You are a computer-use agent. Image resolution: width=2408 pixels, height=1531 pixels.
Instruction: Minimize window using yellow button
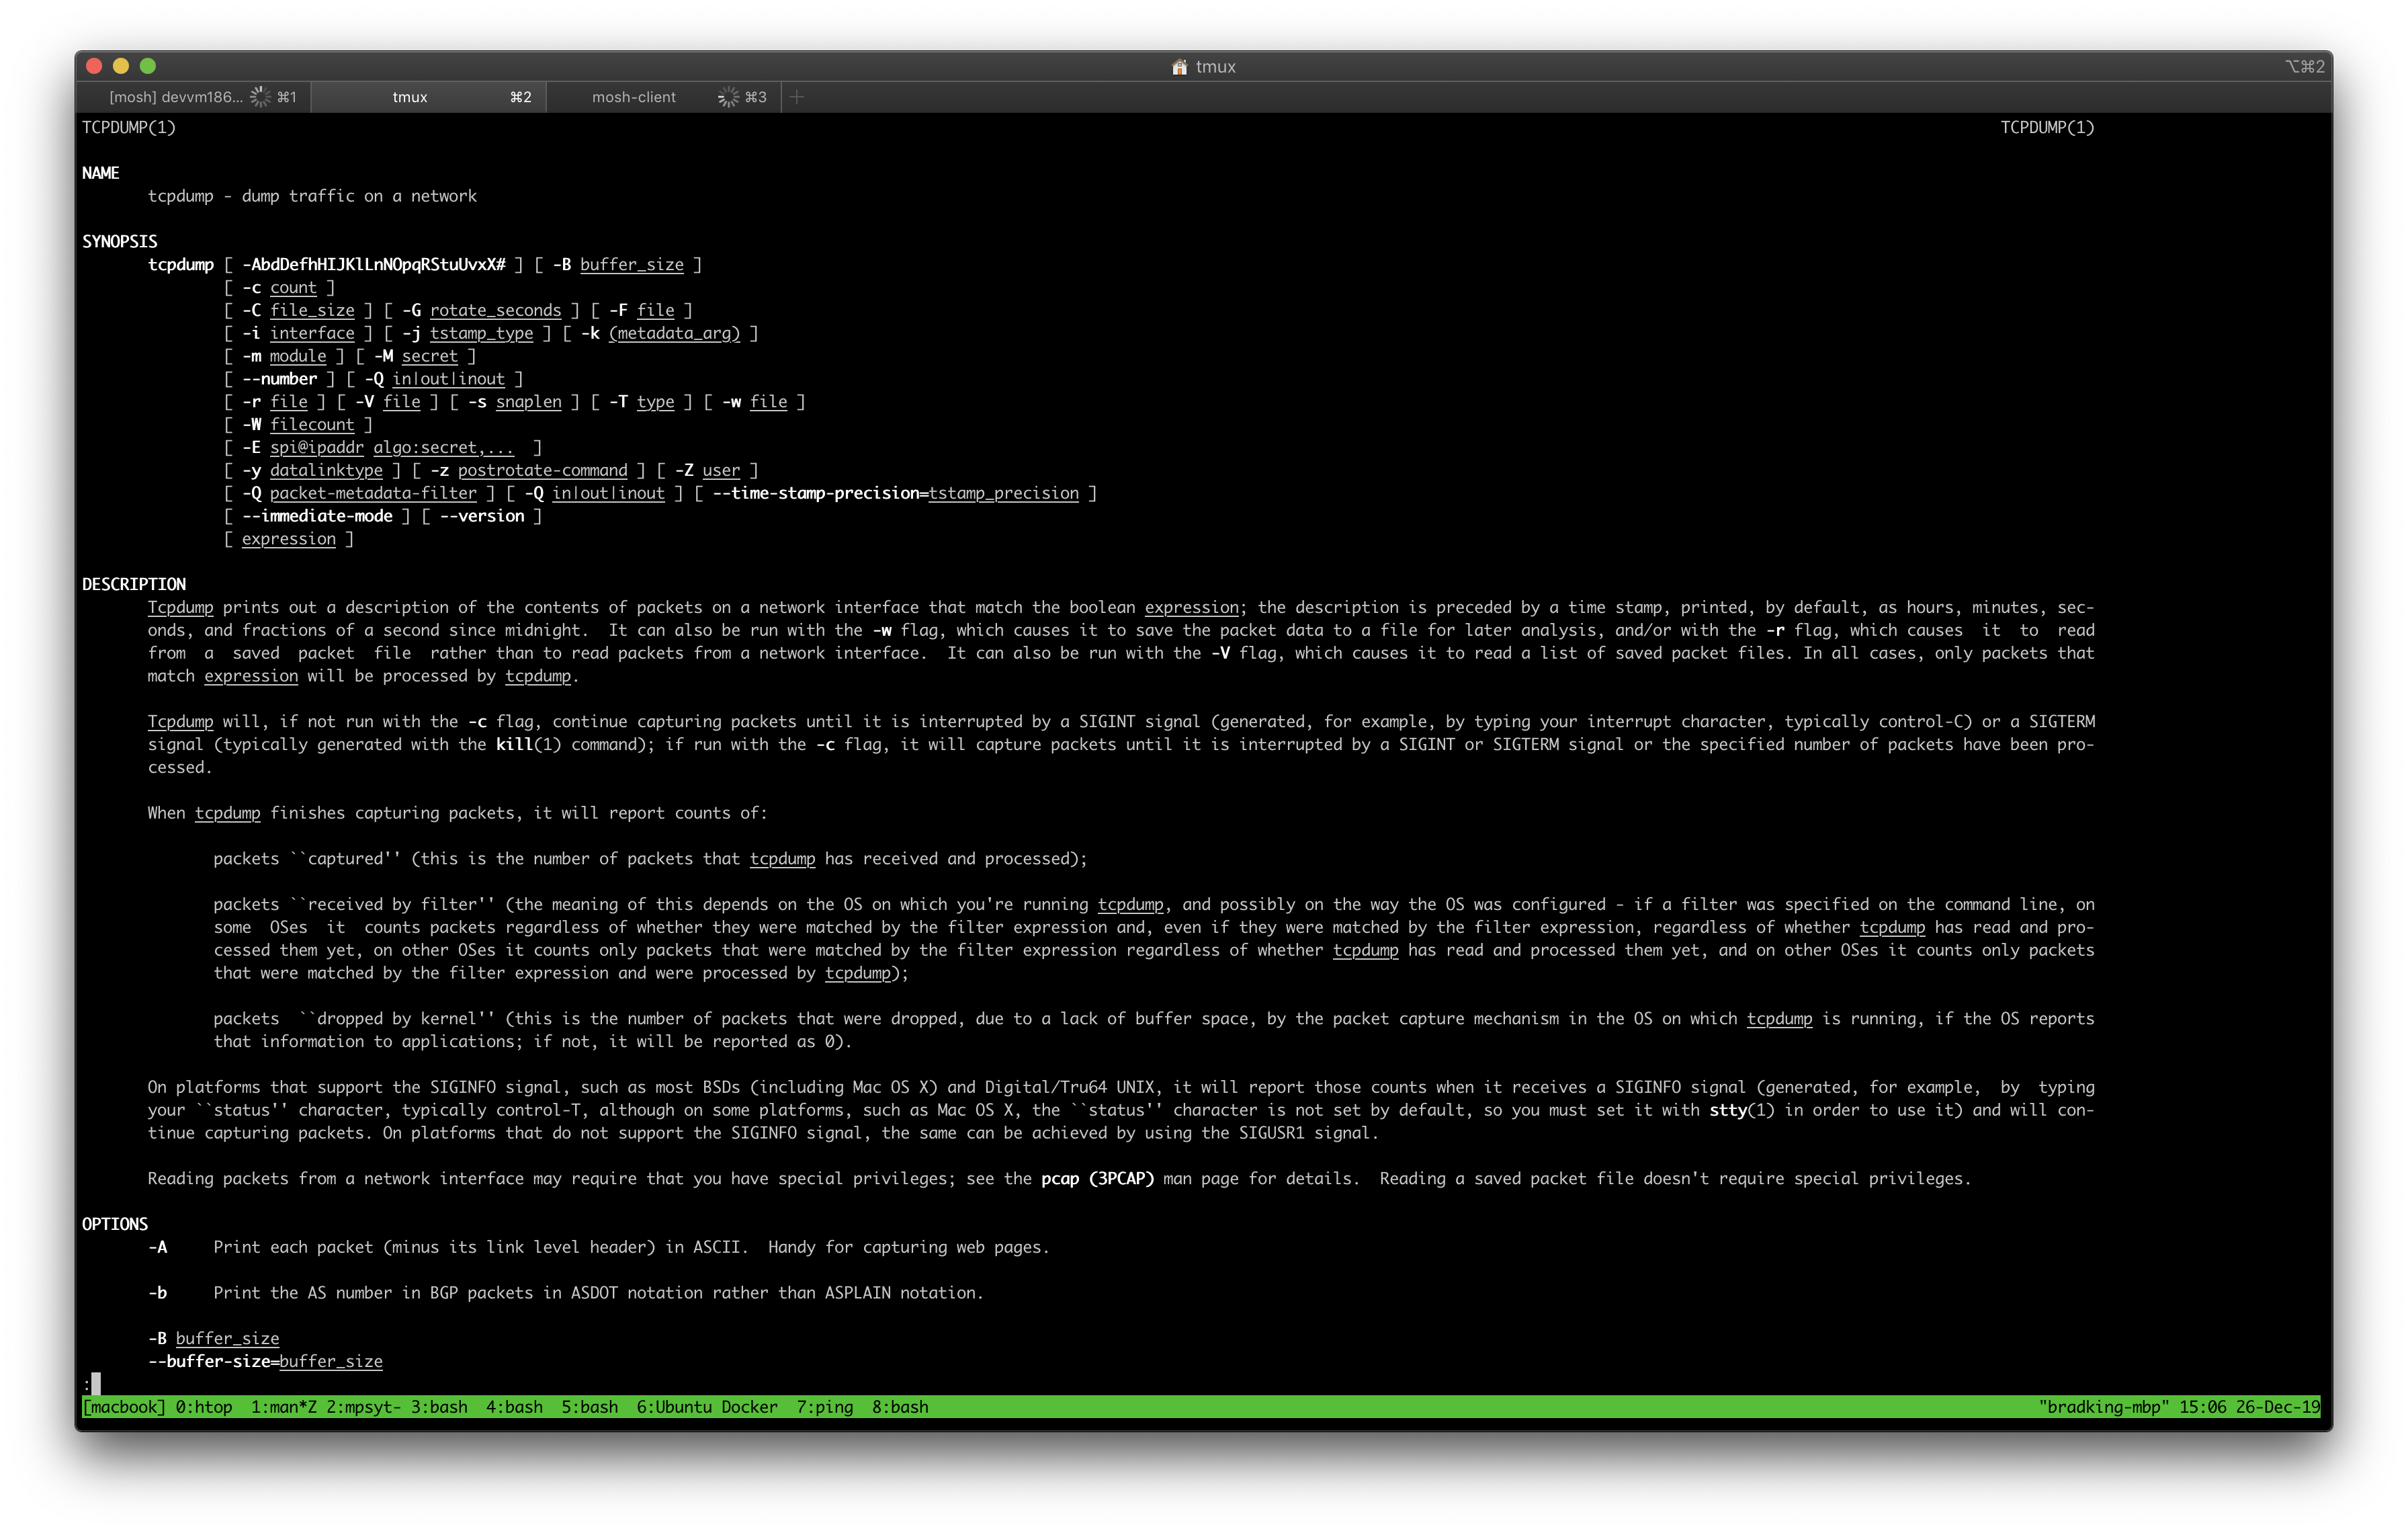tap(121, 66)
